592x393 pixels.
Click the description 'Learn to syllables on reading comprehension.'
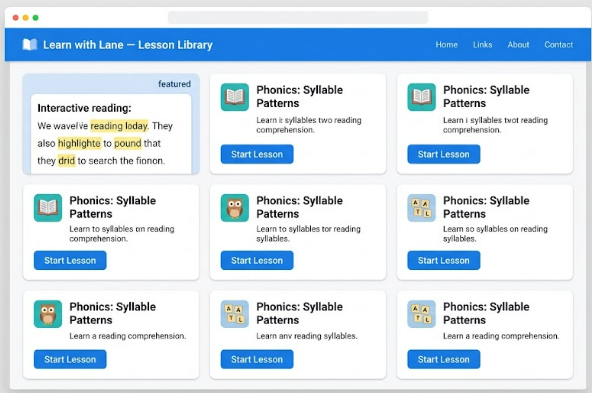(122, 234)
